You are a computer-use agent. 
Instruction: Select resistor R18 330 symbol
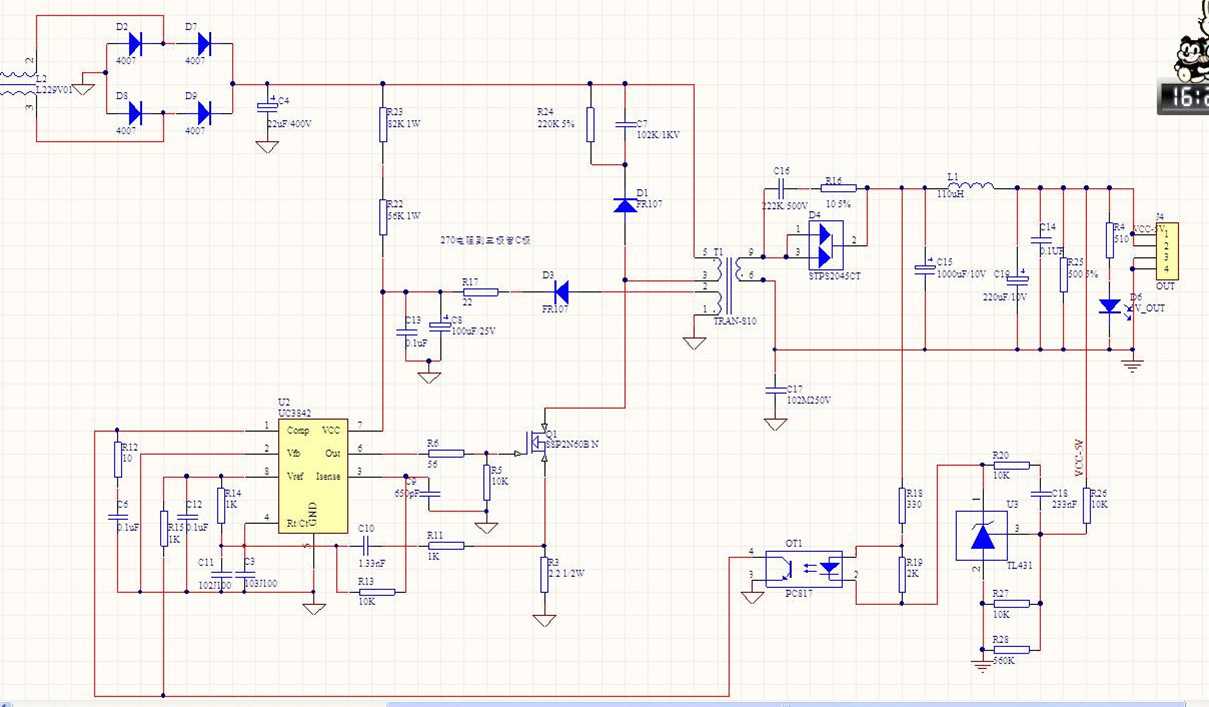pos(902,505)
